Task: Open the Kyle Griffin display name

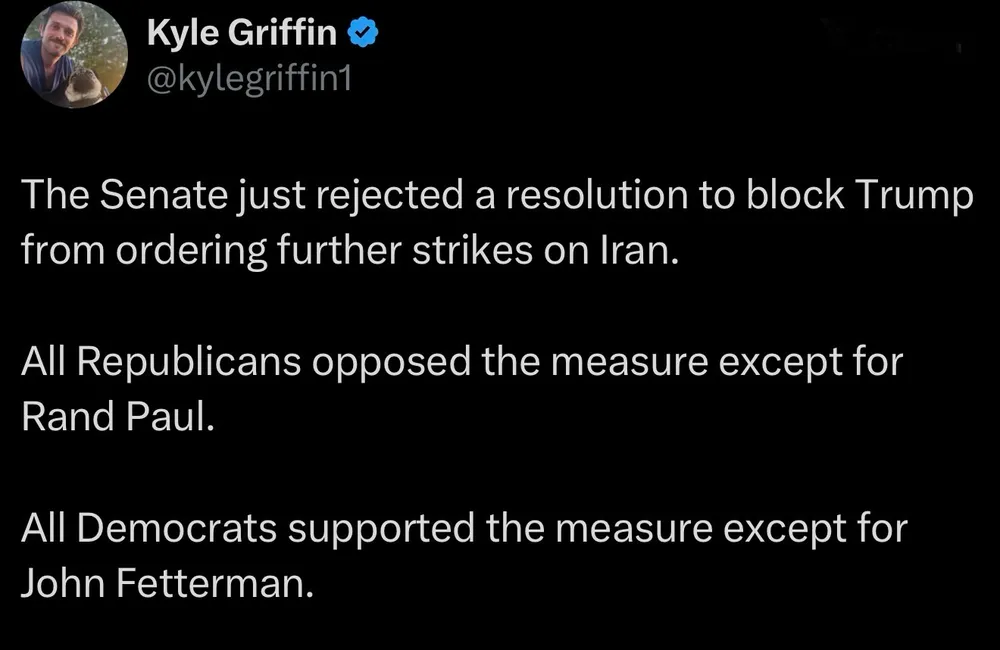Action: [241, 35]
